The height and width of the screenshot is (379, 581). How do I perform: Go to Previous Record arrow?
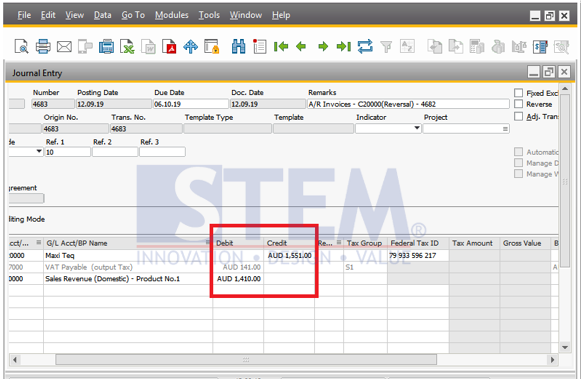coord(301,47)
